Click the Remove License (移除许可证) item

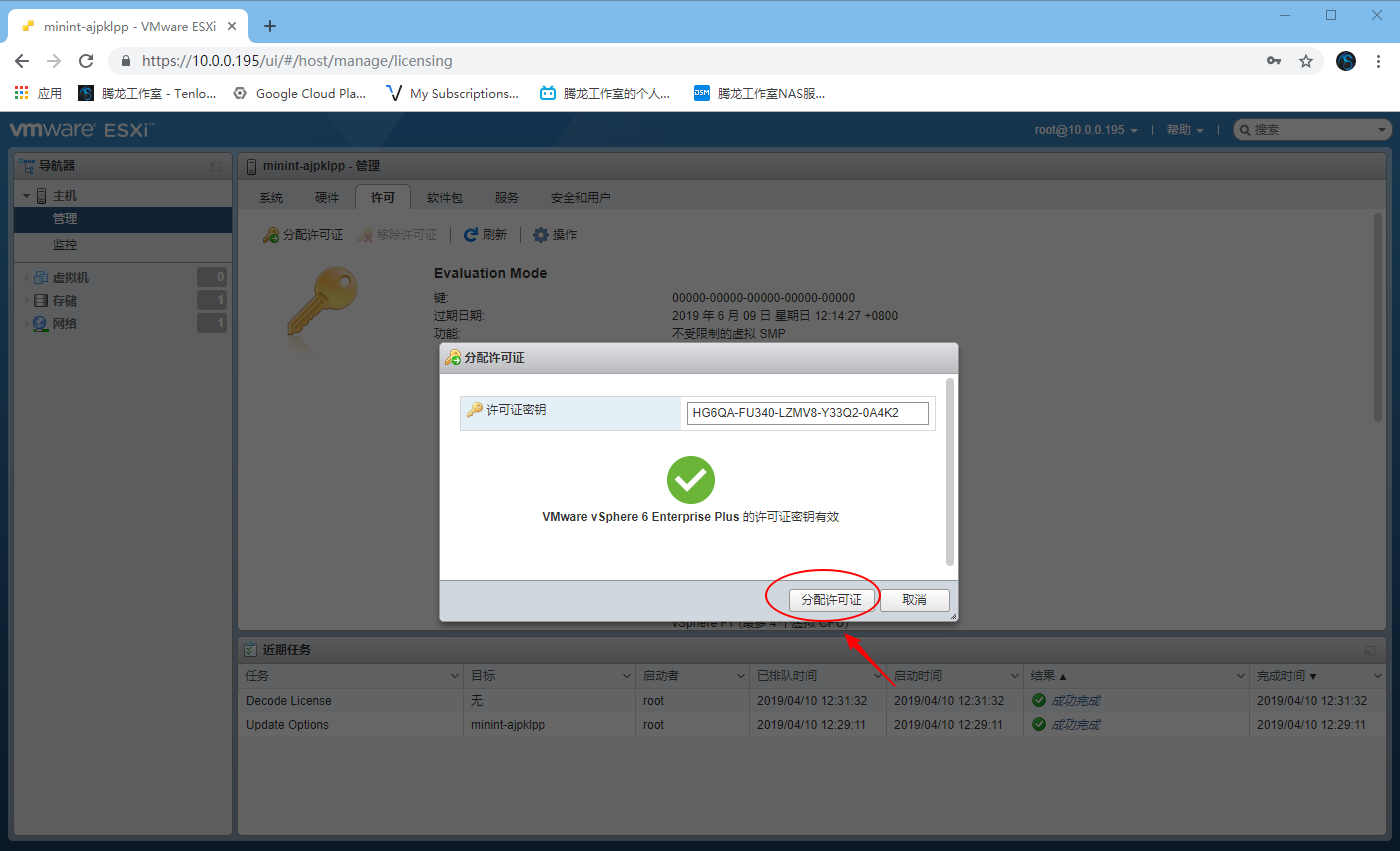(398, 235)
